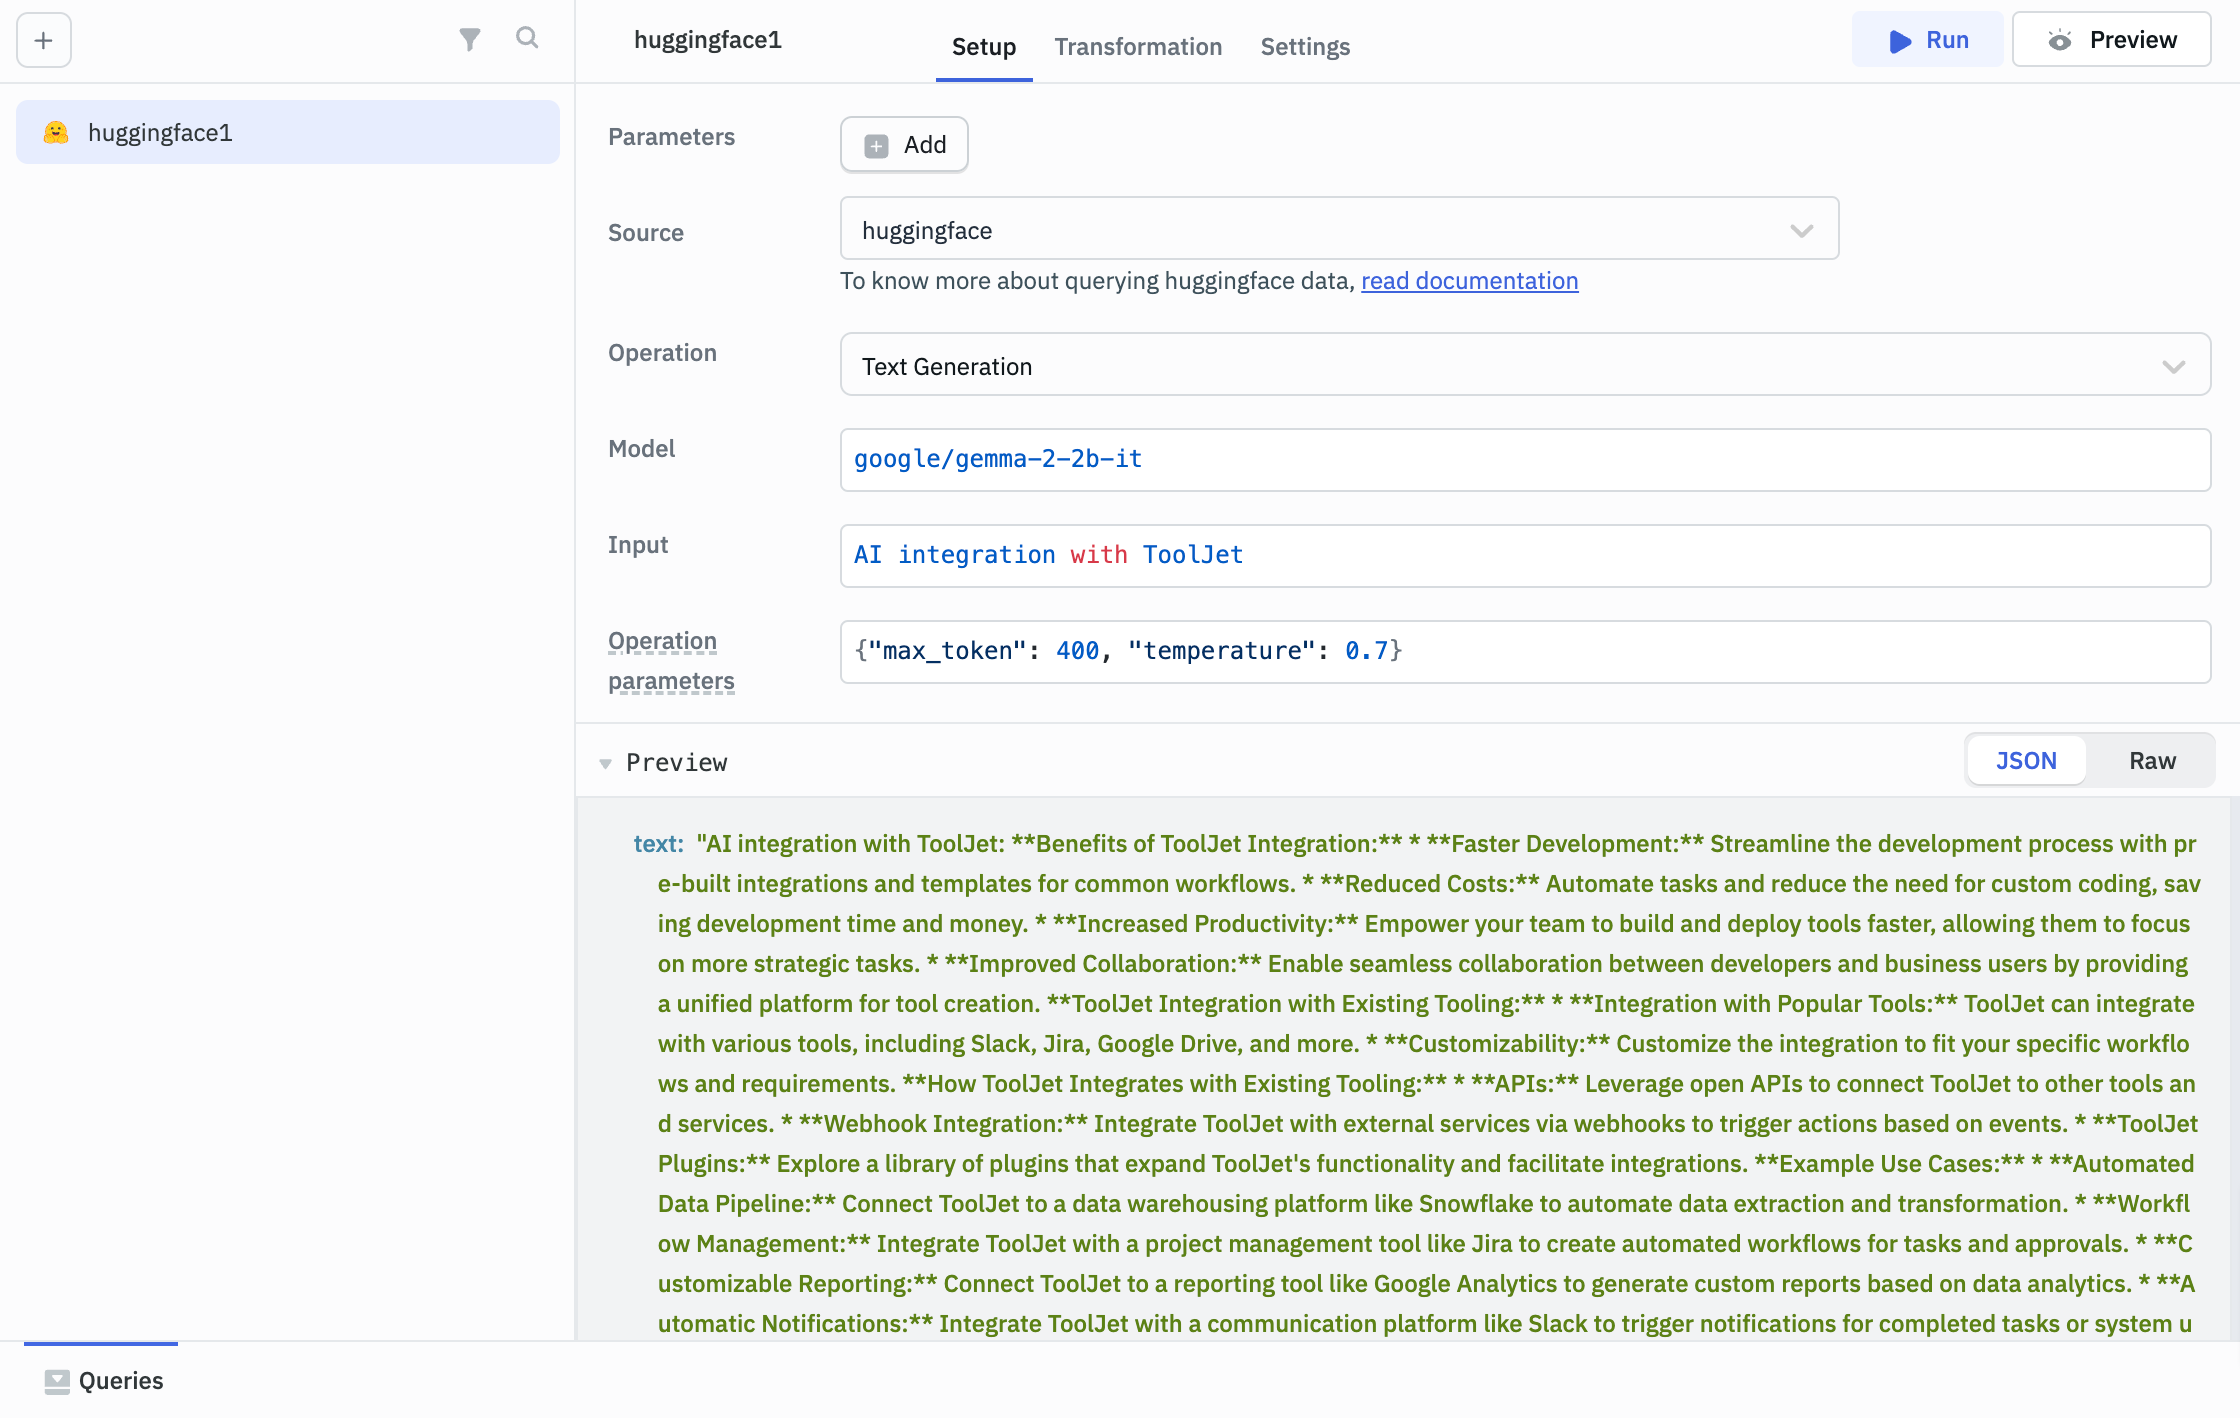Open the Source huggingface dropdown
Image resolution: width=2240 pixels, height=1418 pixels.
tap(1339, 229)
